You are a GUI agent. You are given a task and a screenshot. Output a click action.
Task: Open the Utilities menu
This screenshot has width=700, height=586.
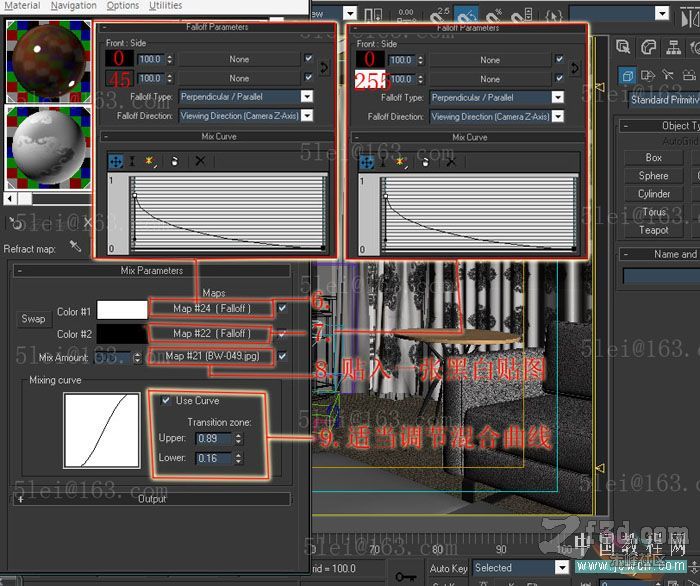pyautogui.click(x=166, y=6)
